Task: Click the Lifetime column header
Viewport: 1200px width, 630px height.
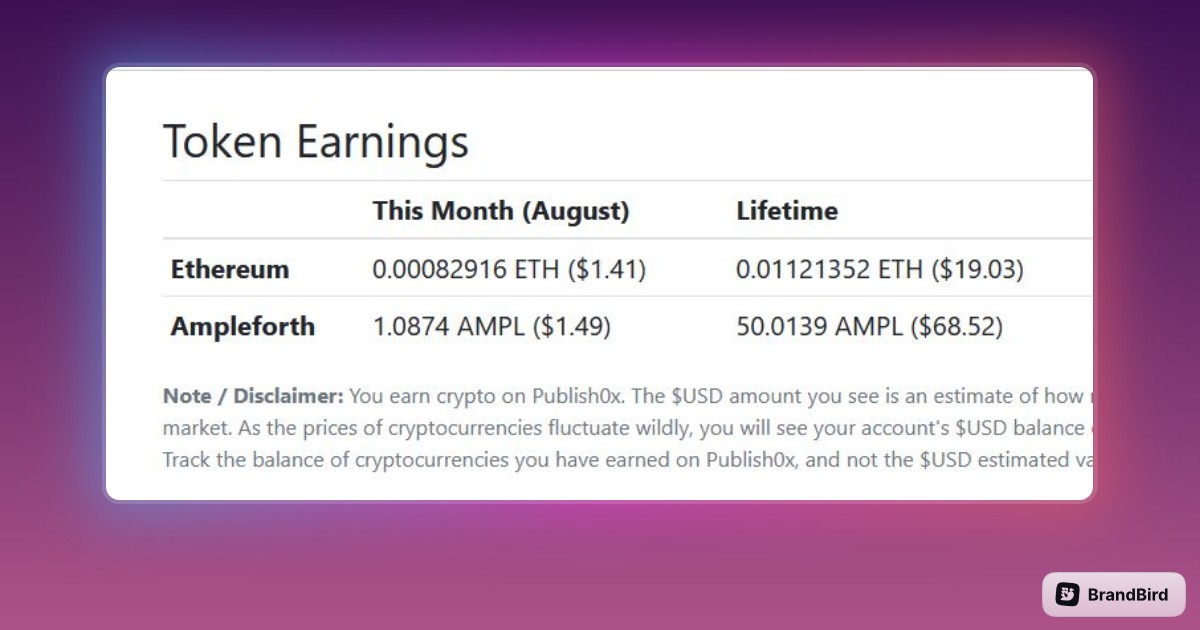Action: (787, 211)
